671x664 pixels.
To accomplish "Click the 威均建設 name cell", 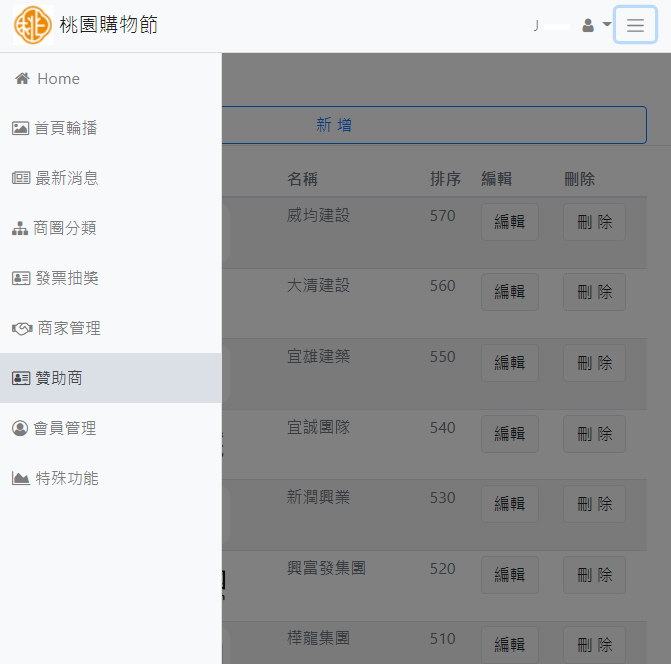I will pos(318,215).
